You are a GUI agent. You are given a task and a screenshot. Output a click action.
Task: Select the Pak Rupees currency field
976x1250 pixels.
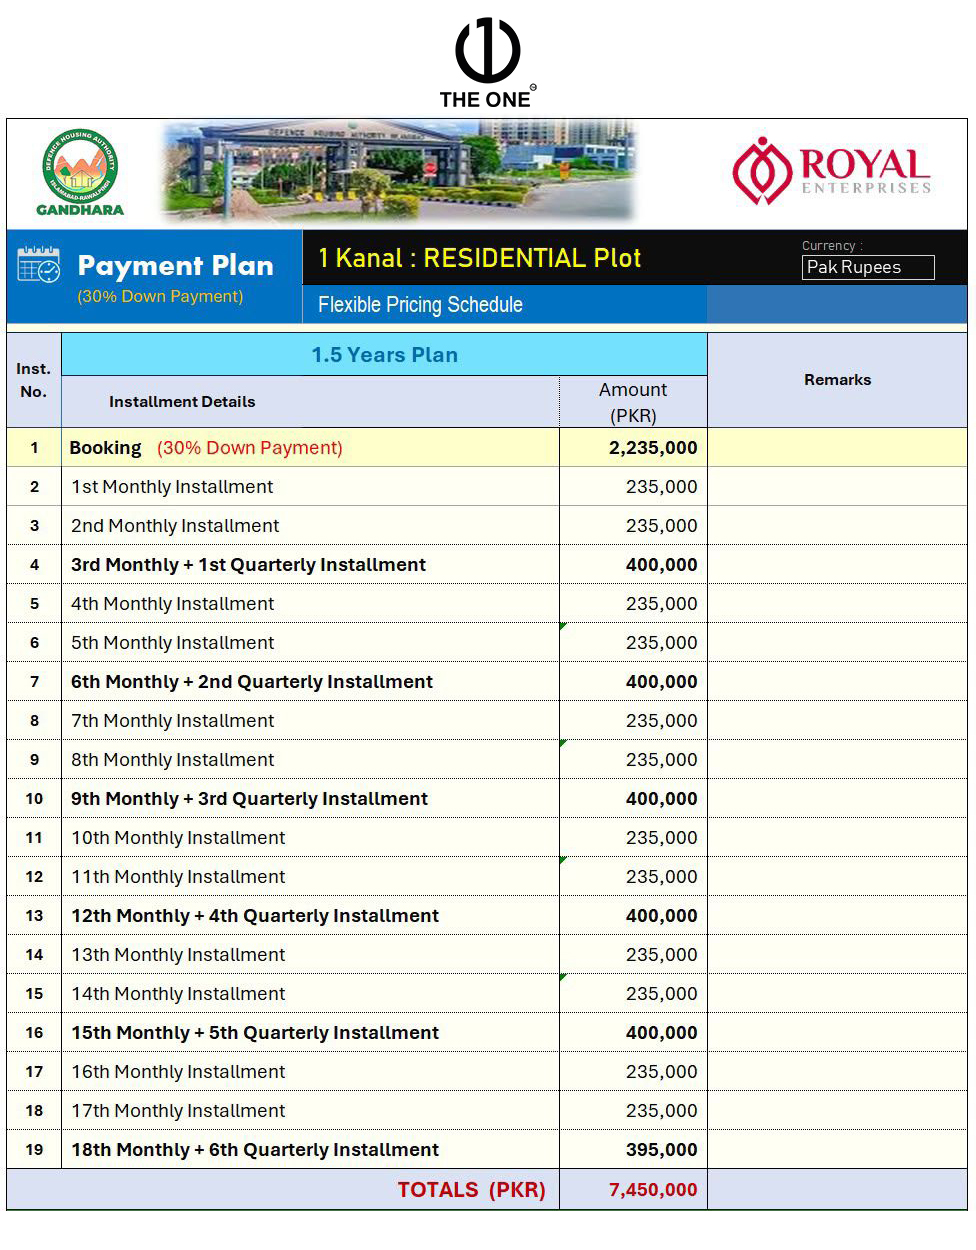coord(868,267)
